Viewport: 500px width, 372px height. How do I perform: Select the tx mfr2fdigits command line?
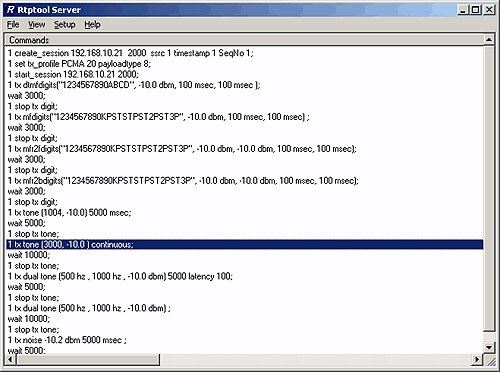click(245, 149)
